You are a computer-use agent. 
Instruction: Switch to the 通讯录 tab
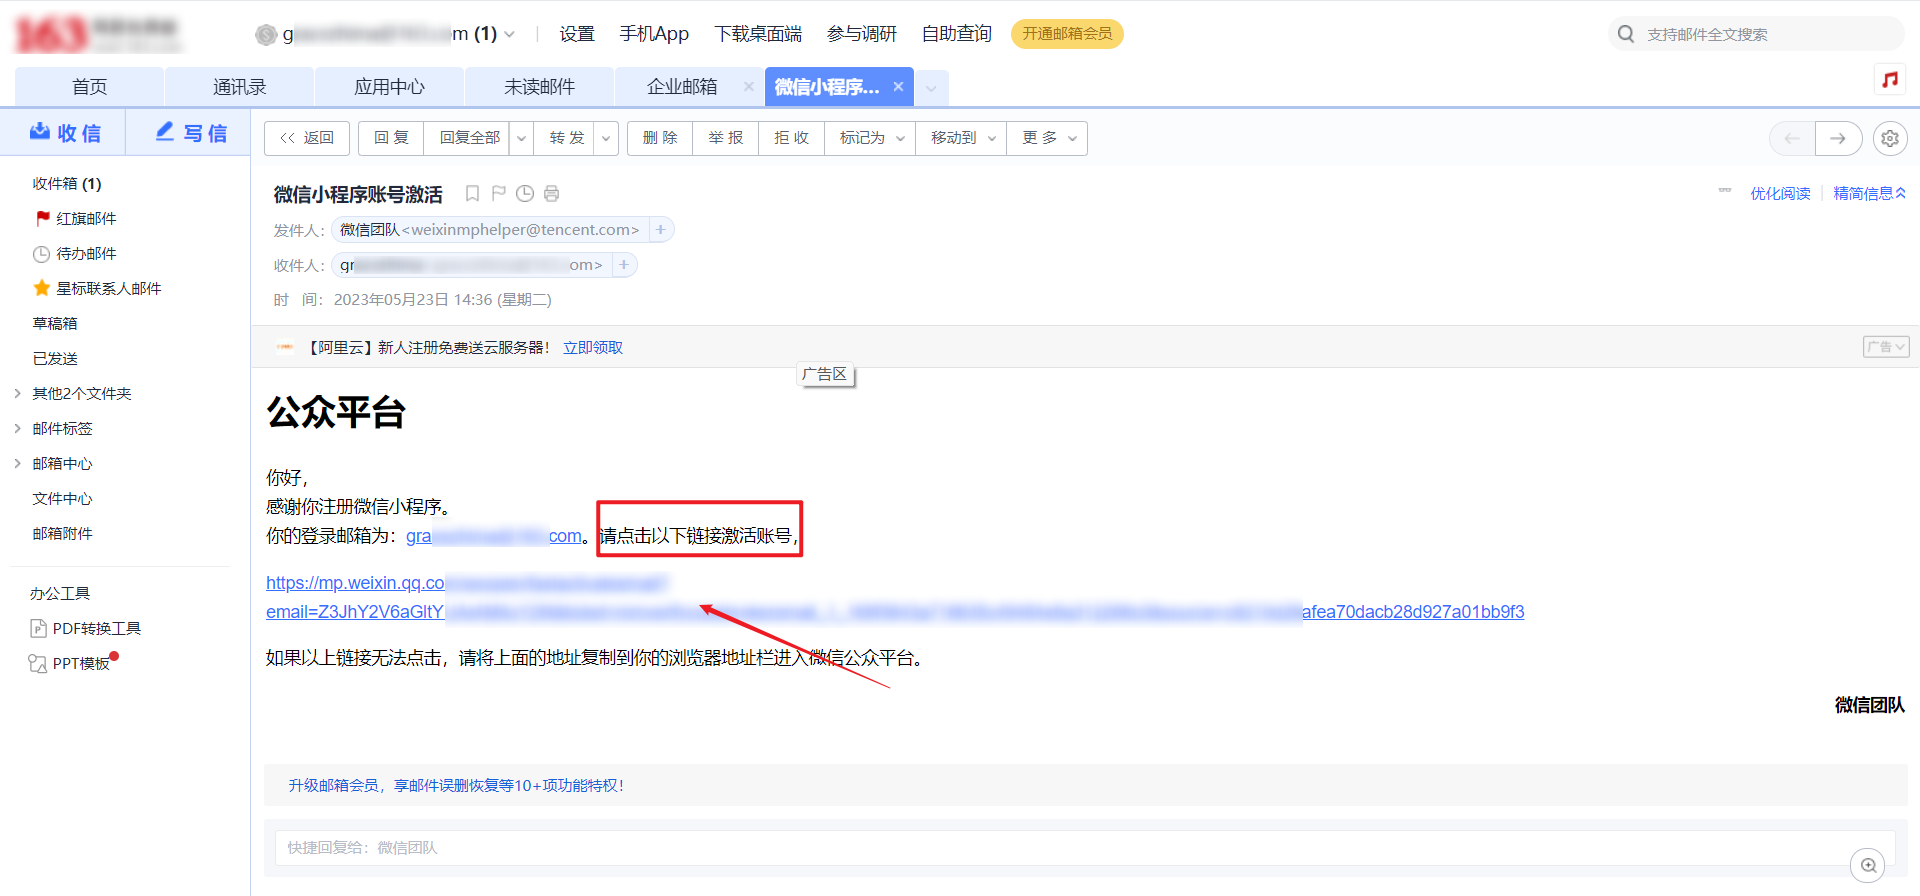[239, 87]
